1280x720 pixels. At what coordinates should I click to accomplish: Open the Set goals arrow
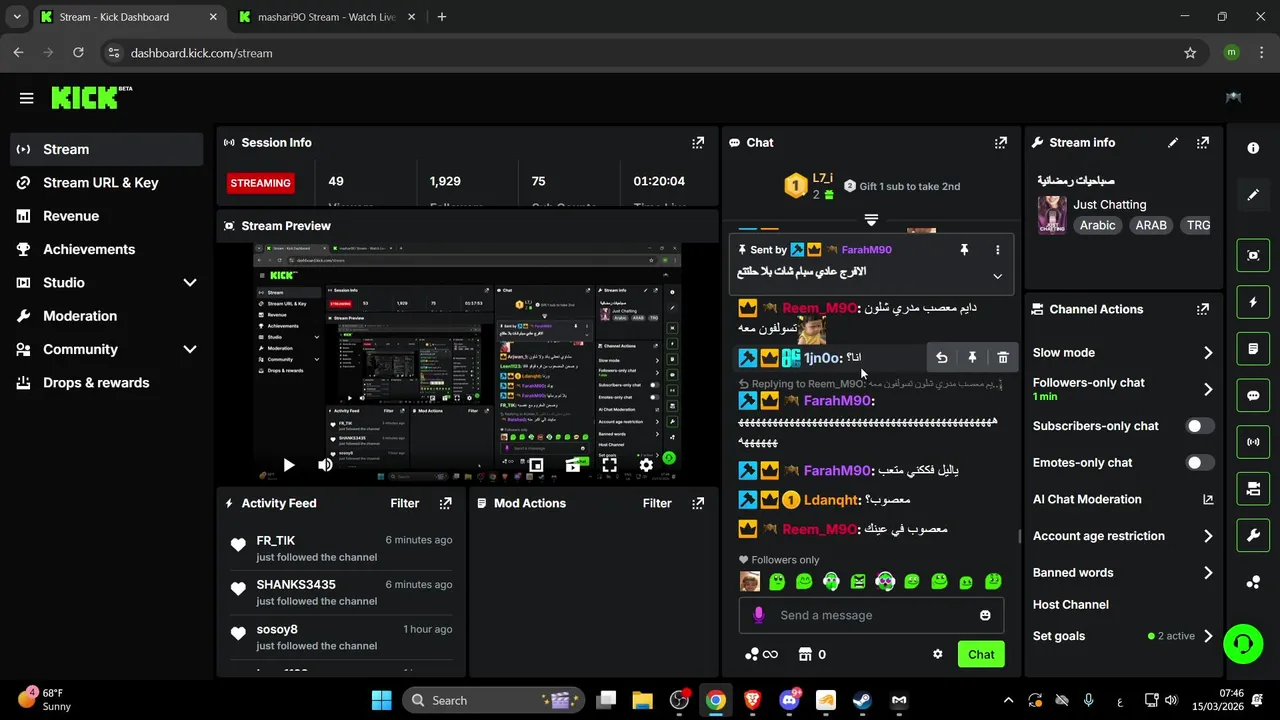click(x=1208, y=636)
